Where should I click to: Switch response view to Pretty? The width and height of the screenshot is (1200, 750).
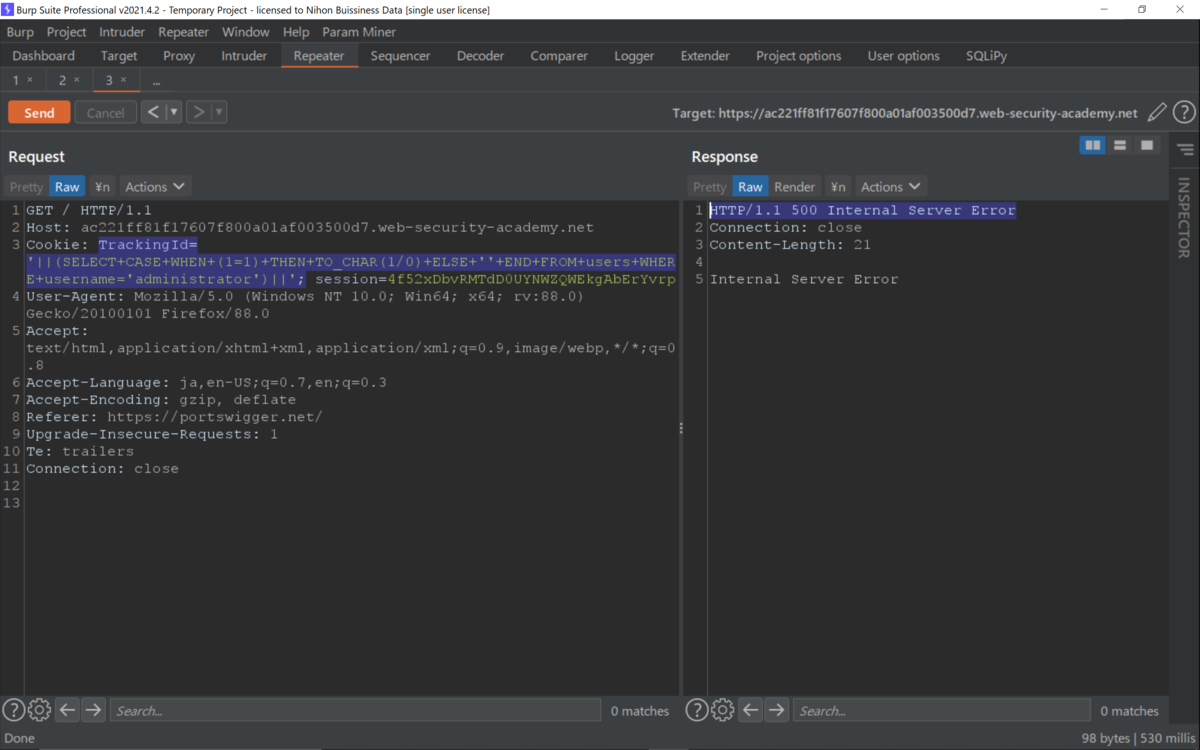tap(710, 187)
